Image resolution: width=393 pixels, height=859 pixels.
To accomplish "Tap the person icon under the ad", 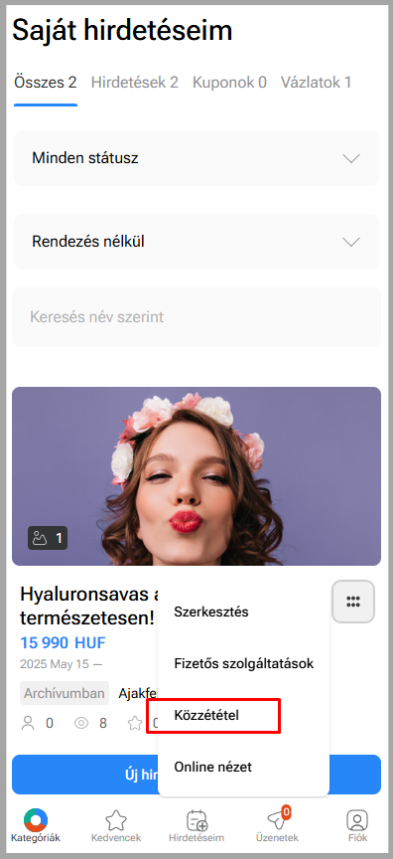I will (x=27, y=723).
